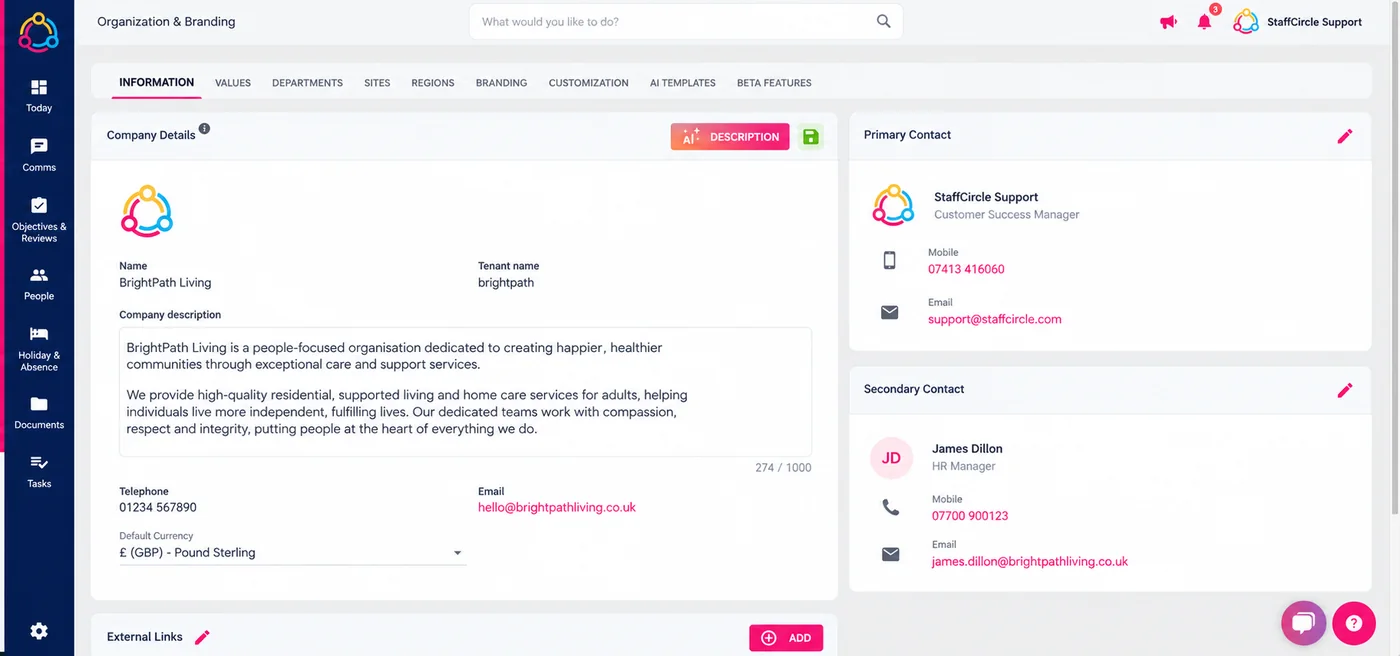Edit the Secondary Contact pencil icon
1400x656 pixels.
[1345, 390]
